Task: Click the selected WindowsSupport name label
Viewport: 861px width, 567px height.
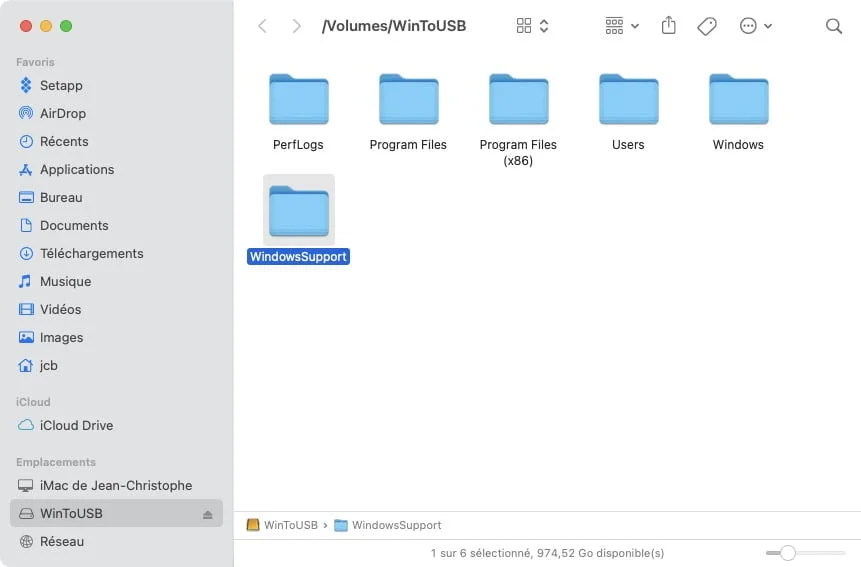Action: (298, 256)
